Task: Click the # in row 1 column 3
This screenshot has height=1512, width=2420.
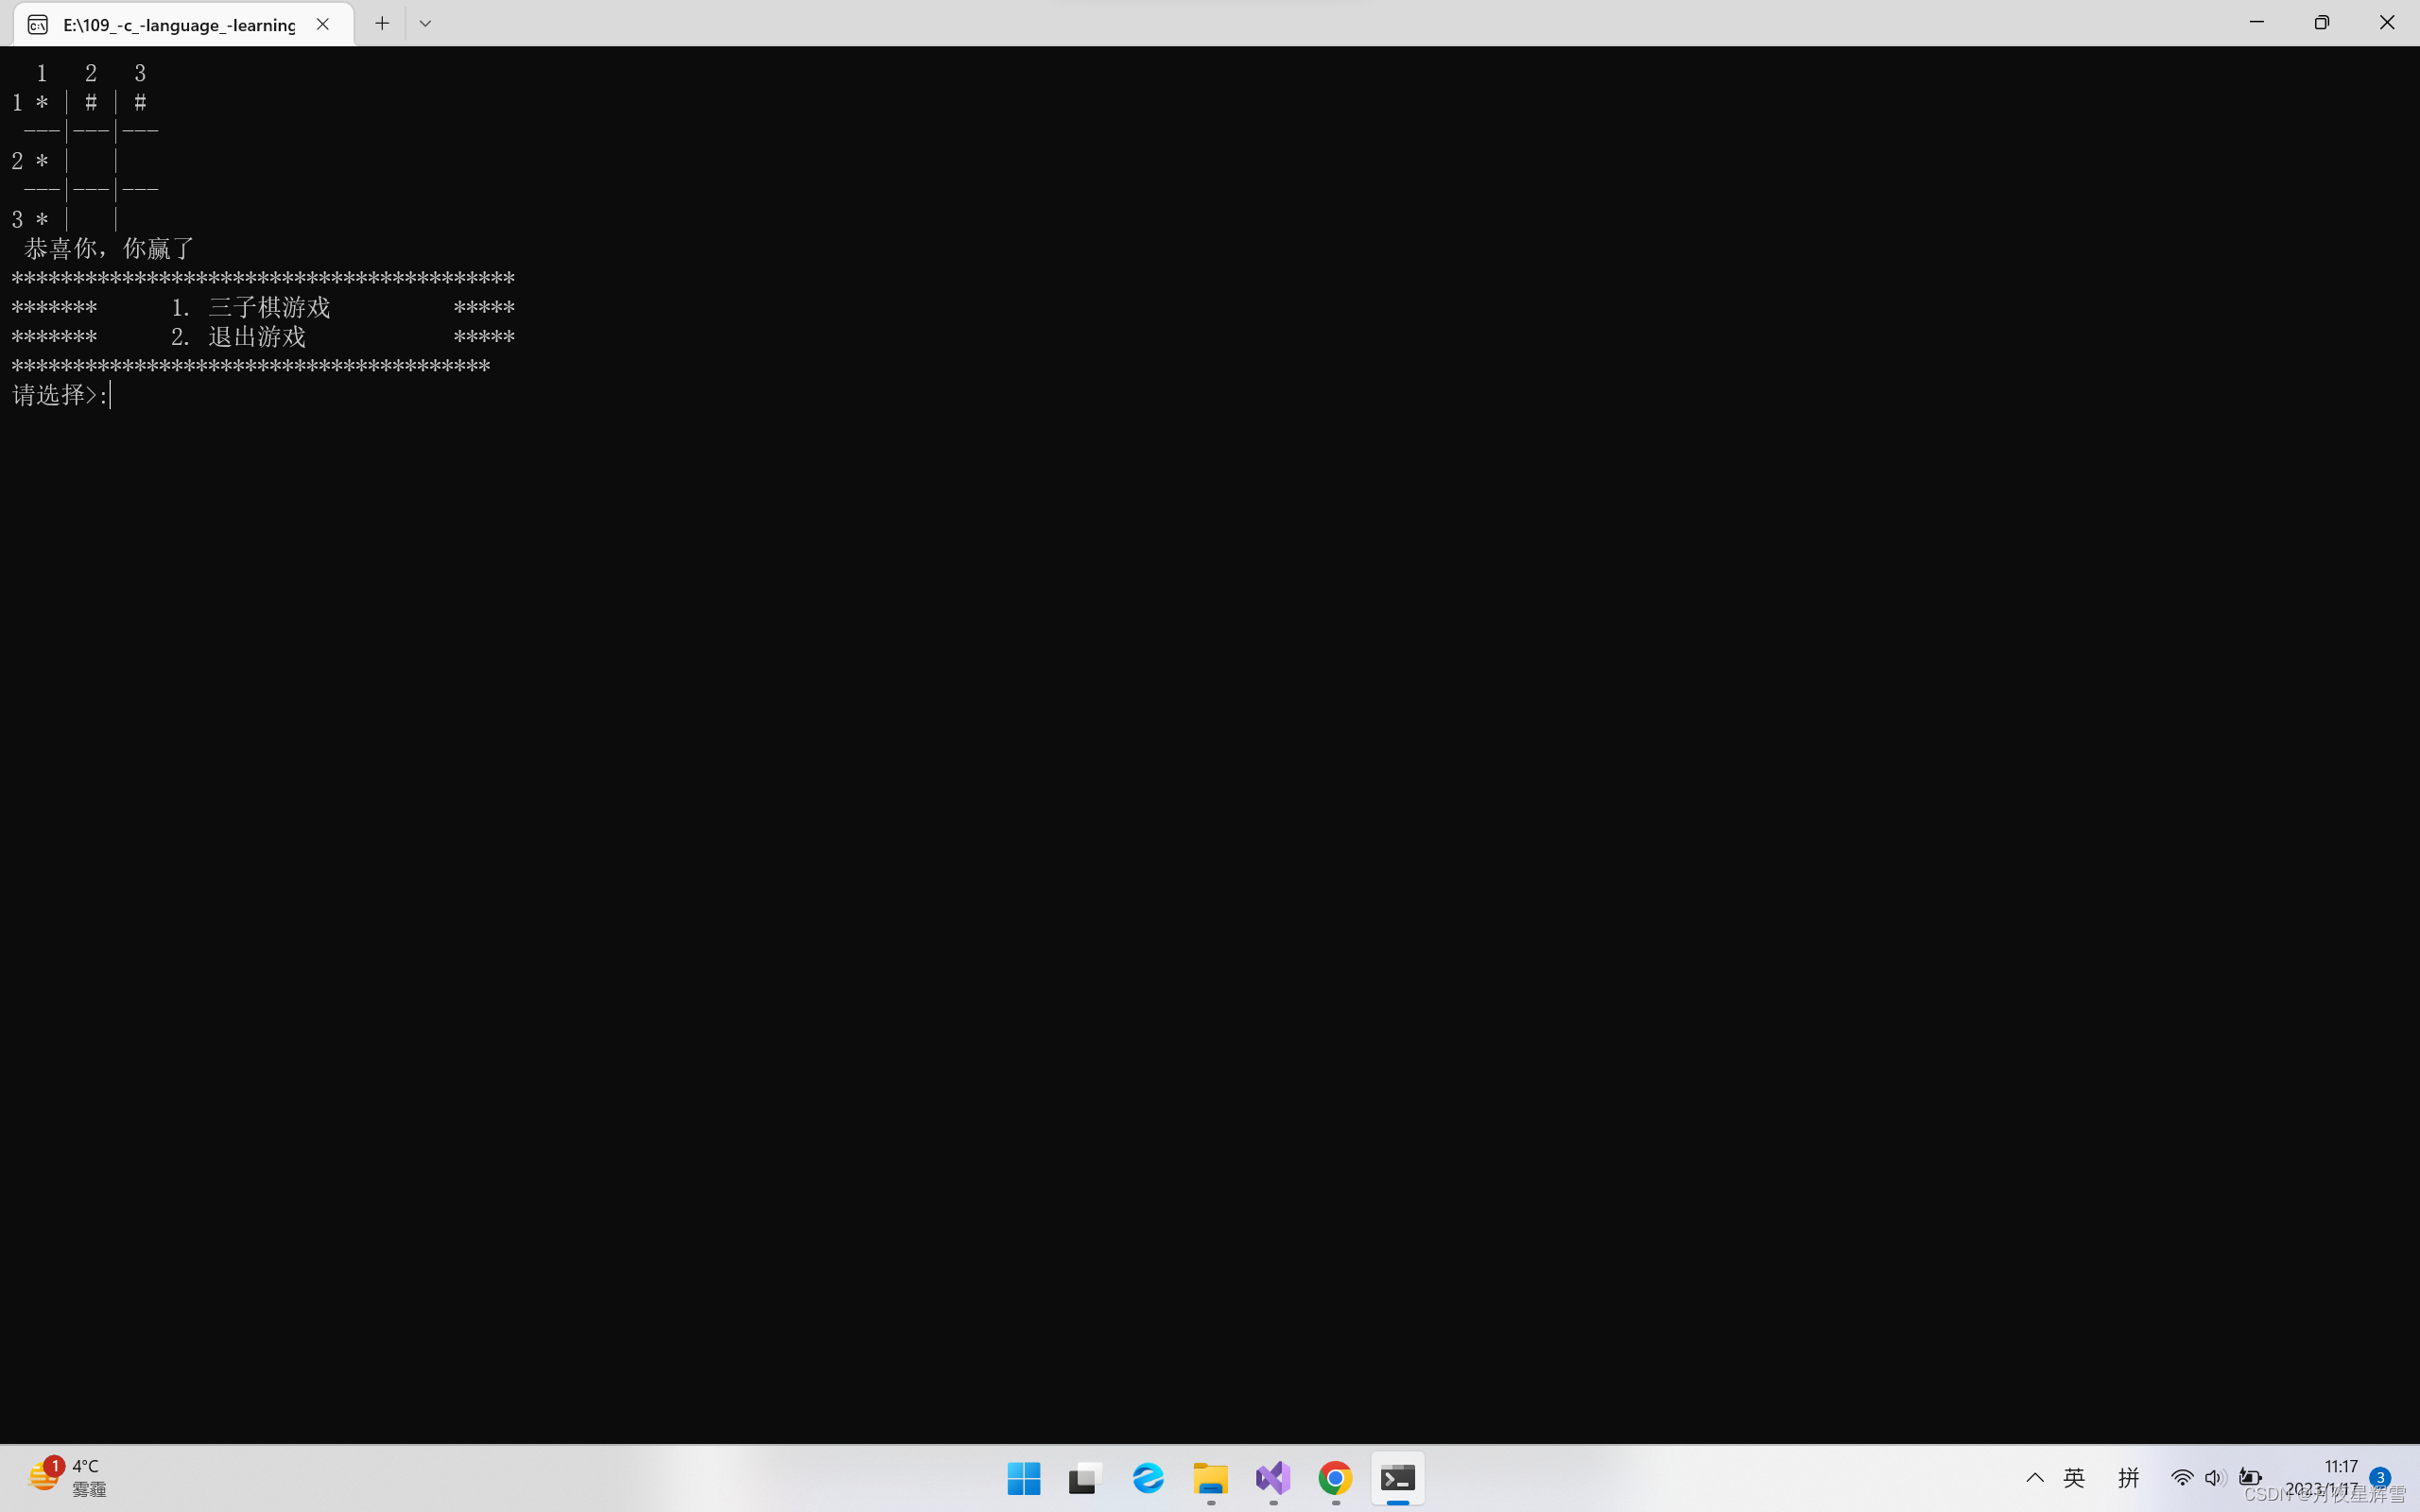Action: [140, 102]
